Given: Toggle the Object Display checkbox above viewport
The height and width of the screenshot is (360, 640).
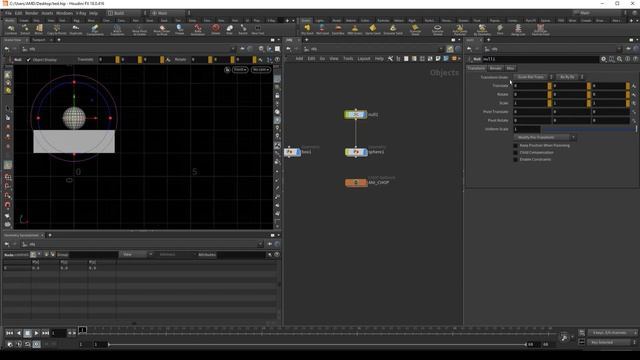Looking at the screenshot, I should click(x=29, y=60).
